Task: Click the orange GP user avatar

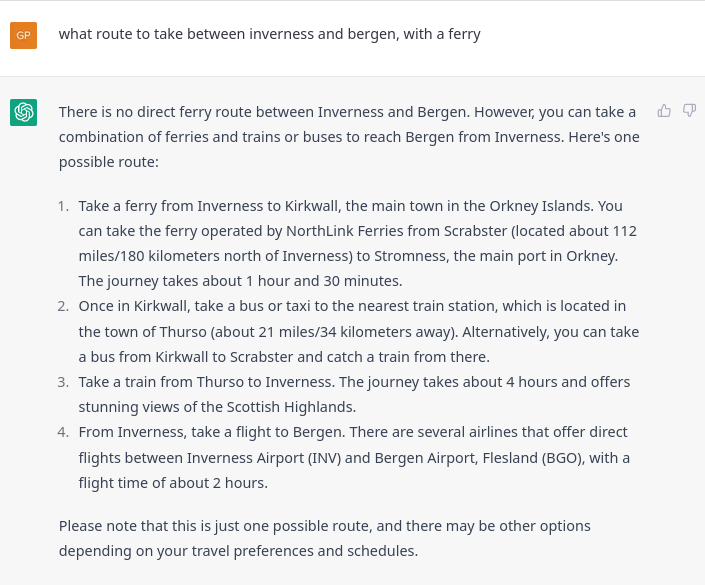Action: 23,35
